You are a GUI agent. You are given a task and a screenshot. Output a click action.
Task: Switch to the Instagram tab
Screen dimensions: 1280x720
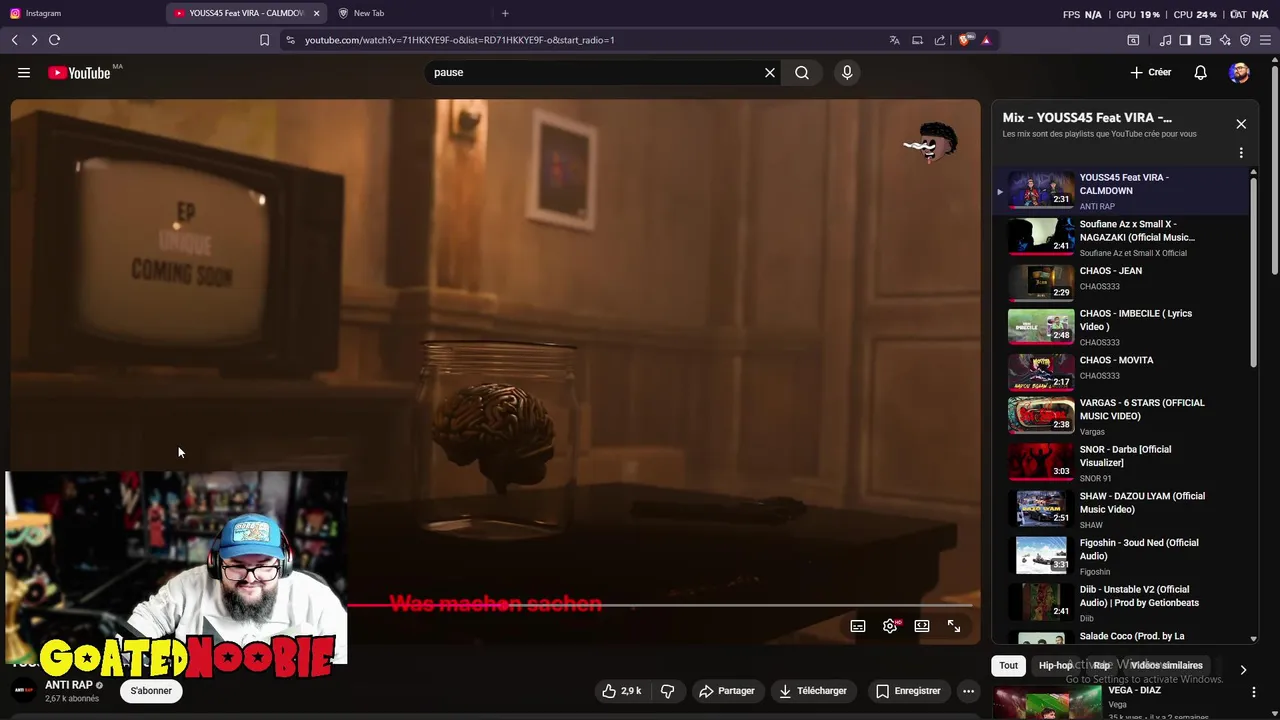tap(80, 13)
